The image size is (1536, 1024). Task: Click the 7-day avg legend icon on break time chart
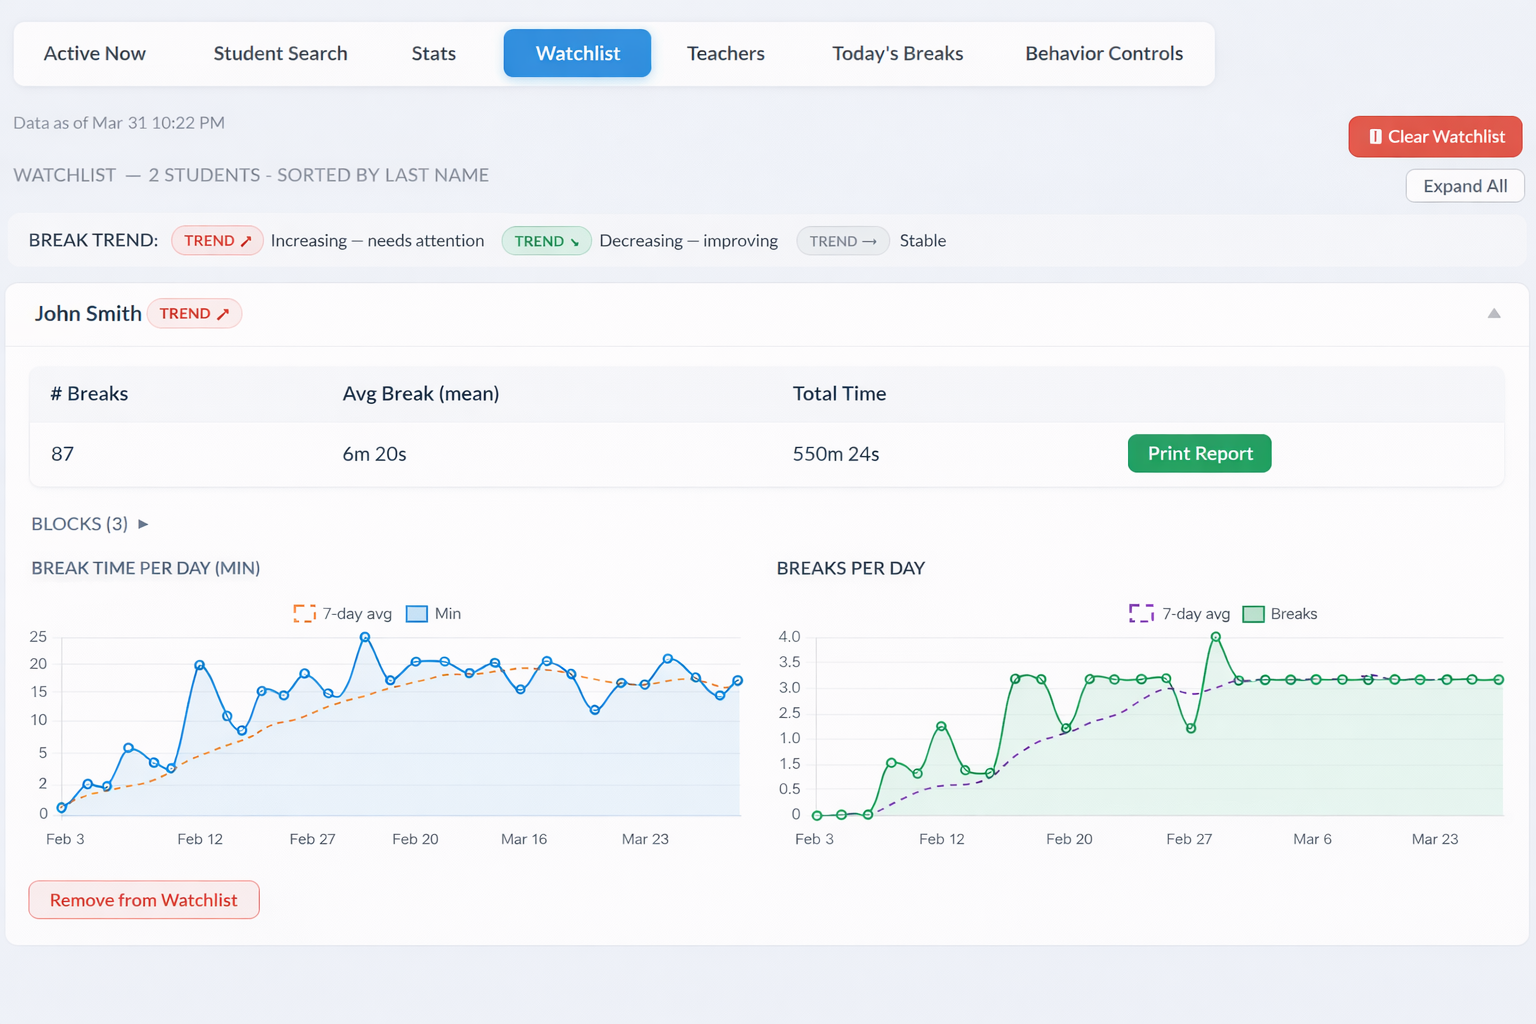coord(304,613)
